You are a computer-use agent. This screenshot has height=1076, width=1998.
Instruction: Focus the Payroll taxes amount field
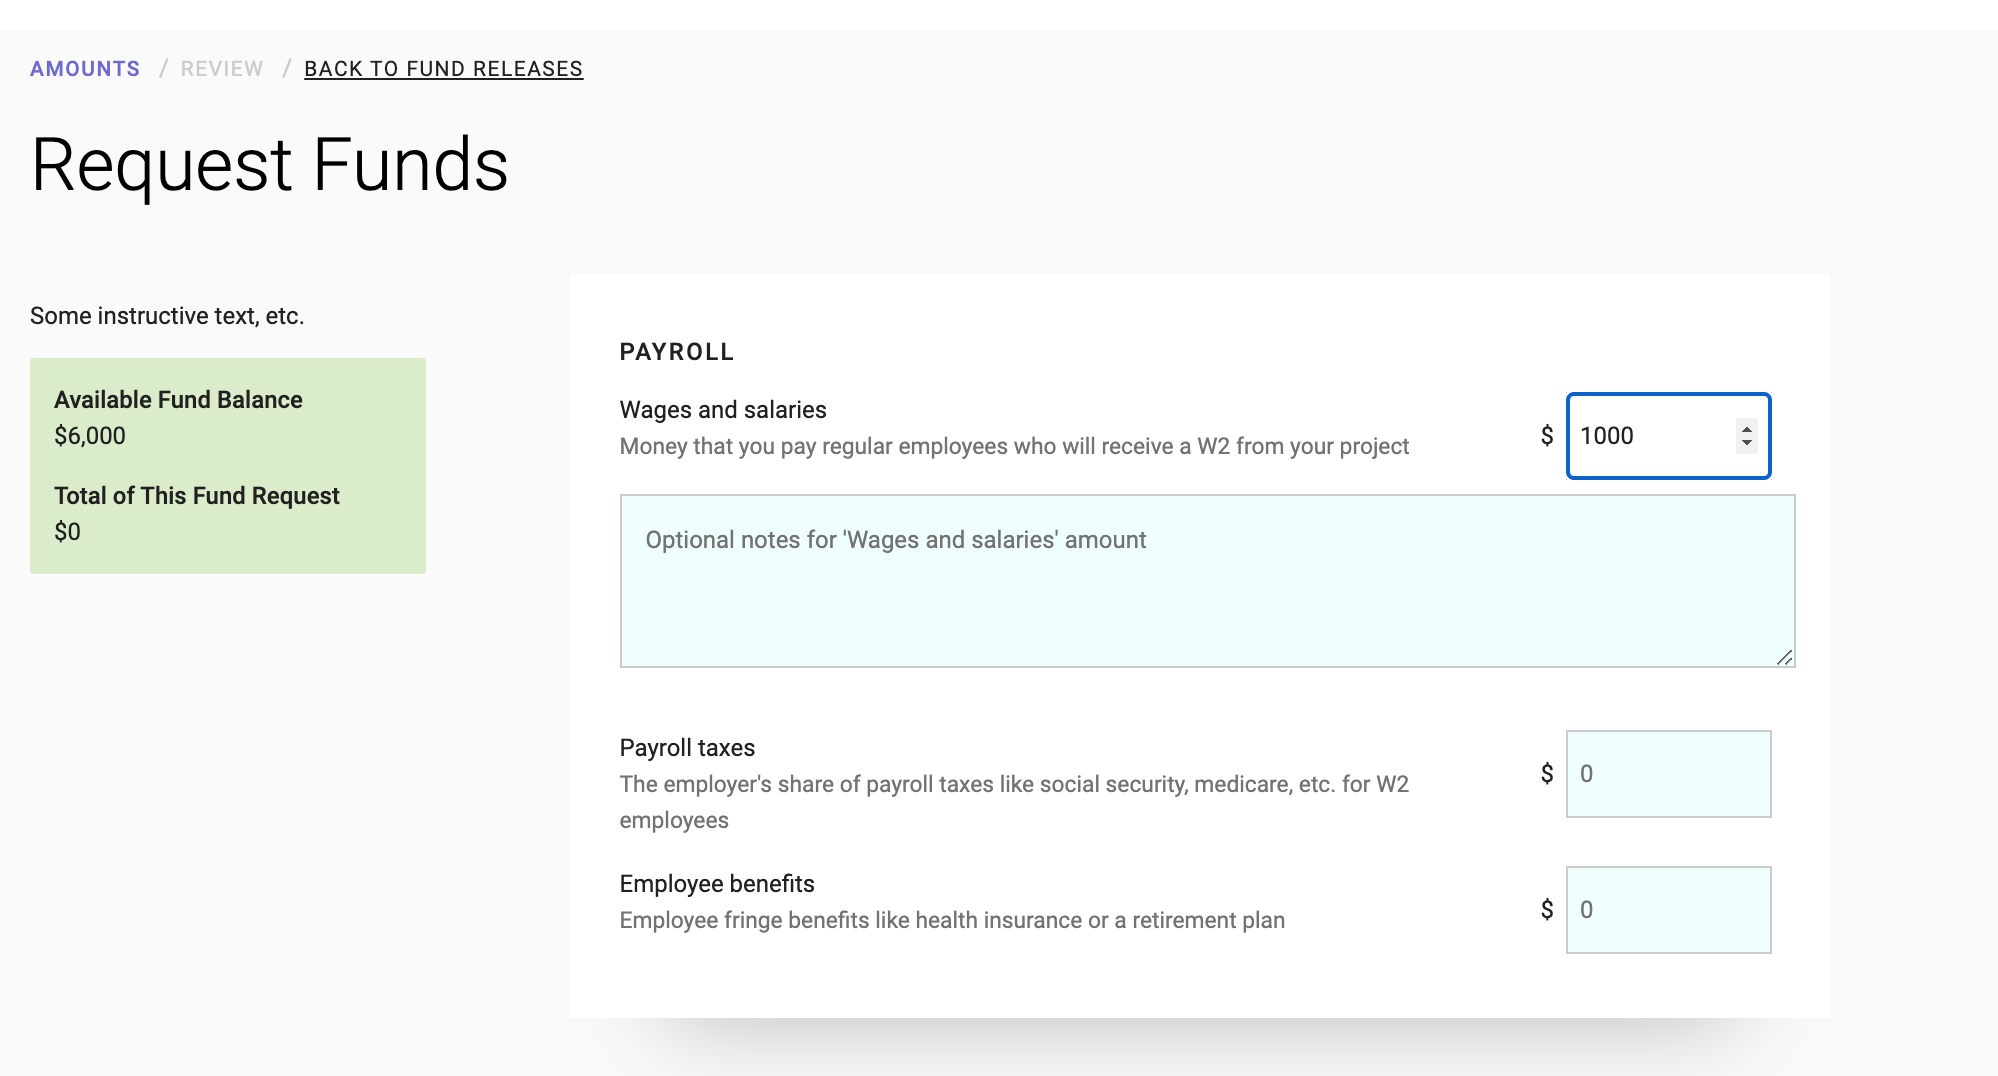(1668, 774)
